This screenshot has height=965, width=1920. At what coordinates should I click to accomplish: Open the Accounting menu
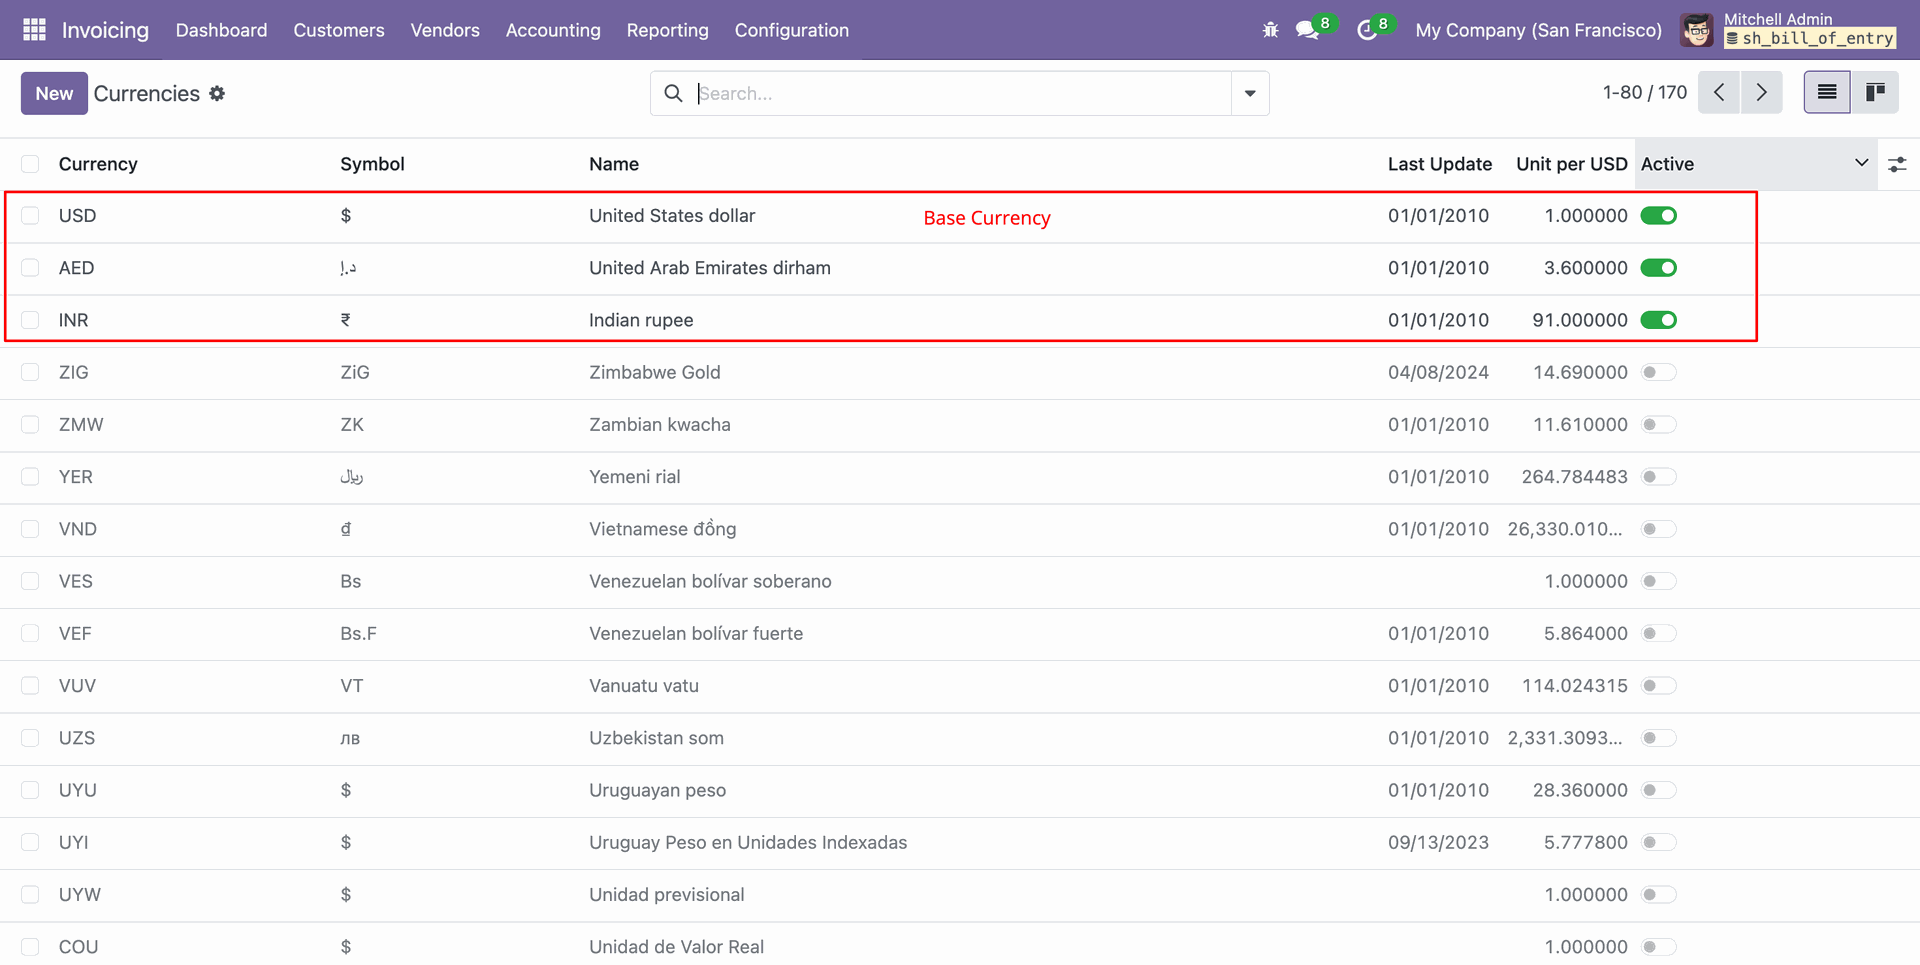[553, 30]
